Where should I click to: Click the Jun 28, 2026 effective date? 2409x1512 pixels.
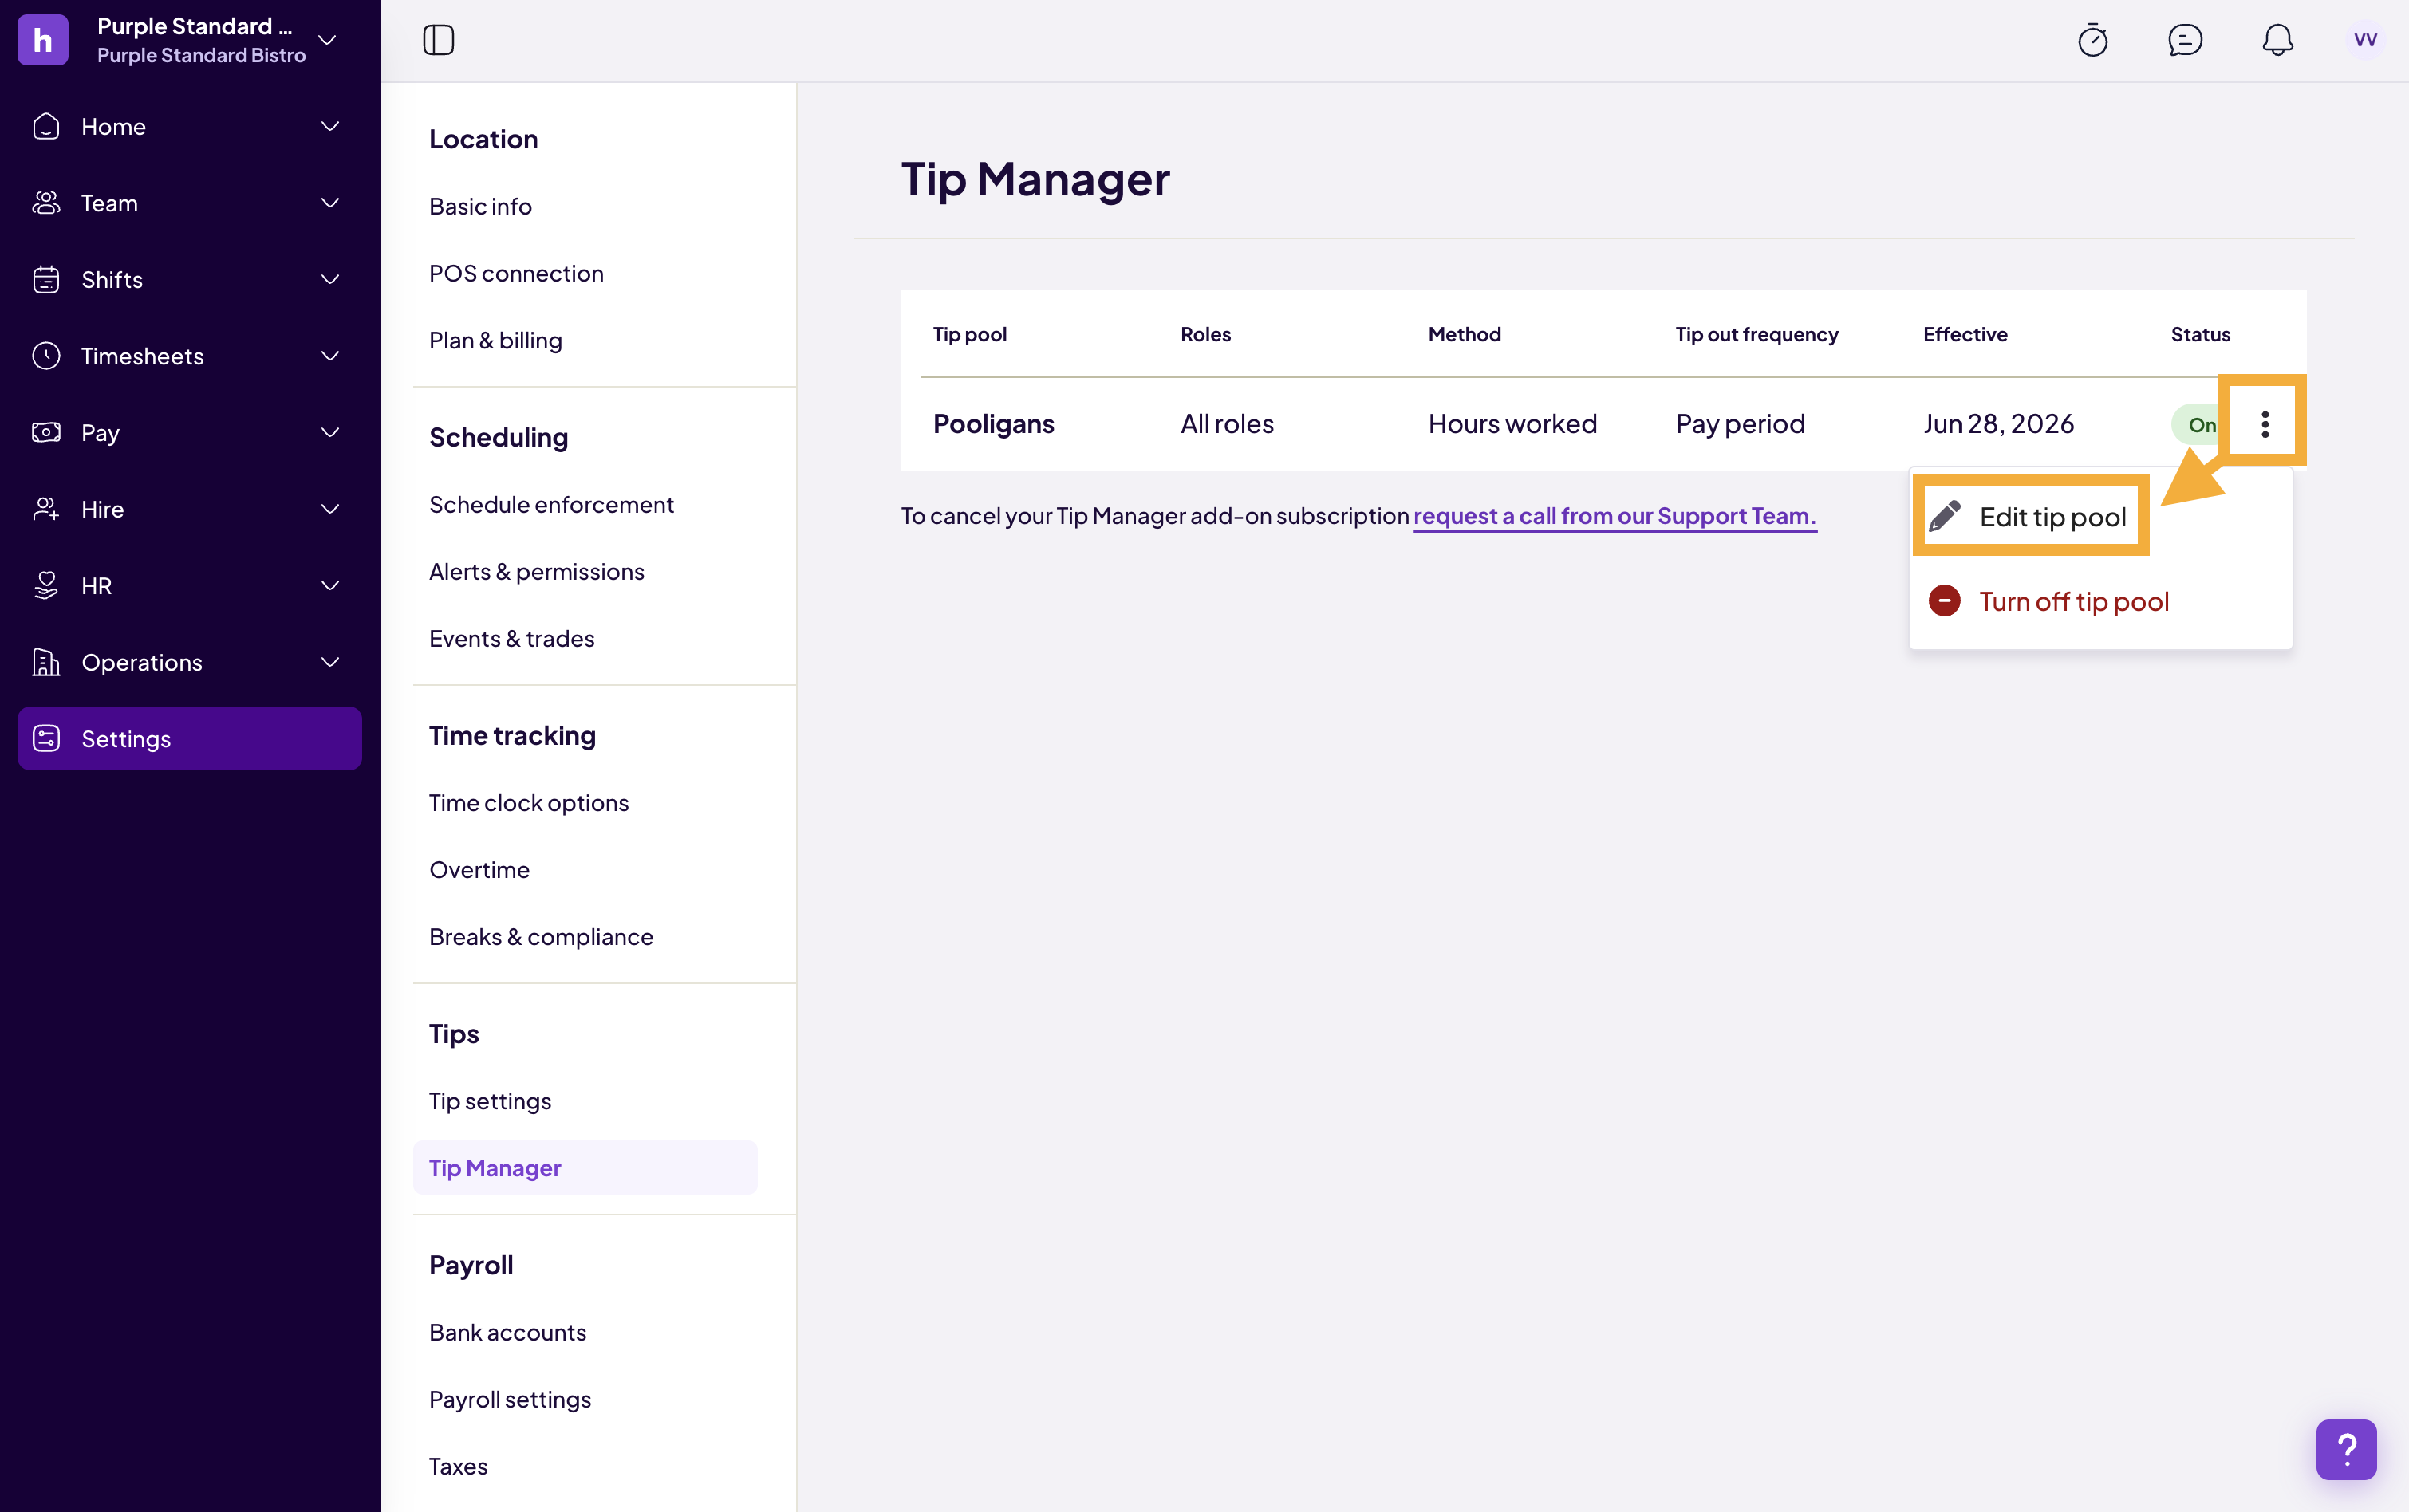1998,424
